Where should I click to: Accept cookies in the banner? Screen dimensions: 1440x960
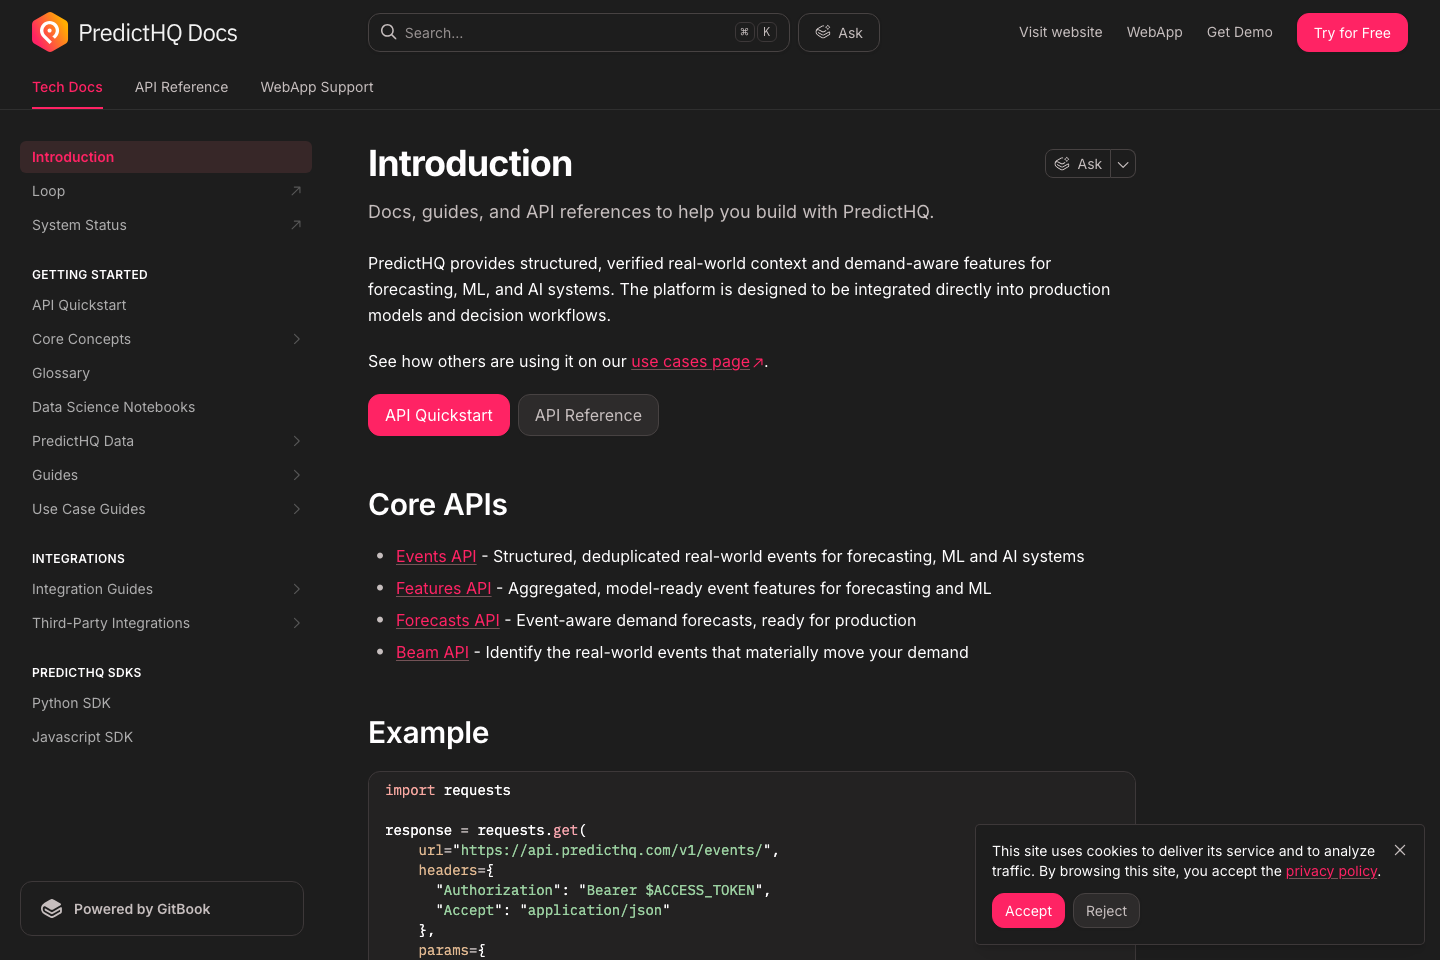(1028, 910)
